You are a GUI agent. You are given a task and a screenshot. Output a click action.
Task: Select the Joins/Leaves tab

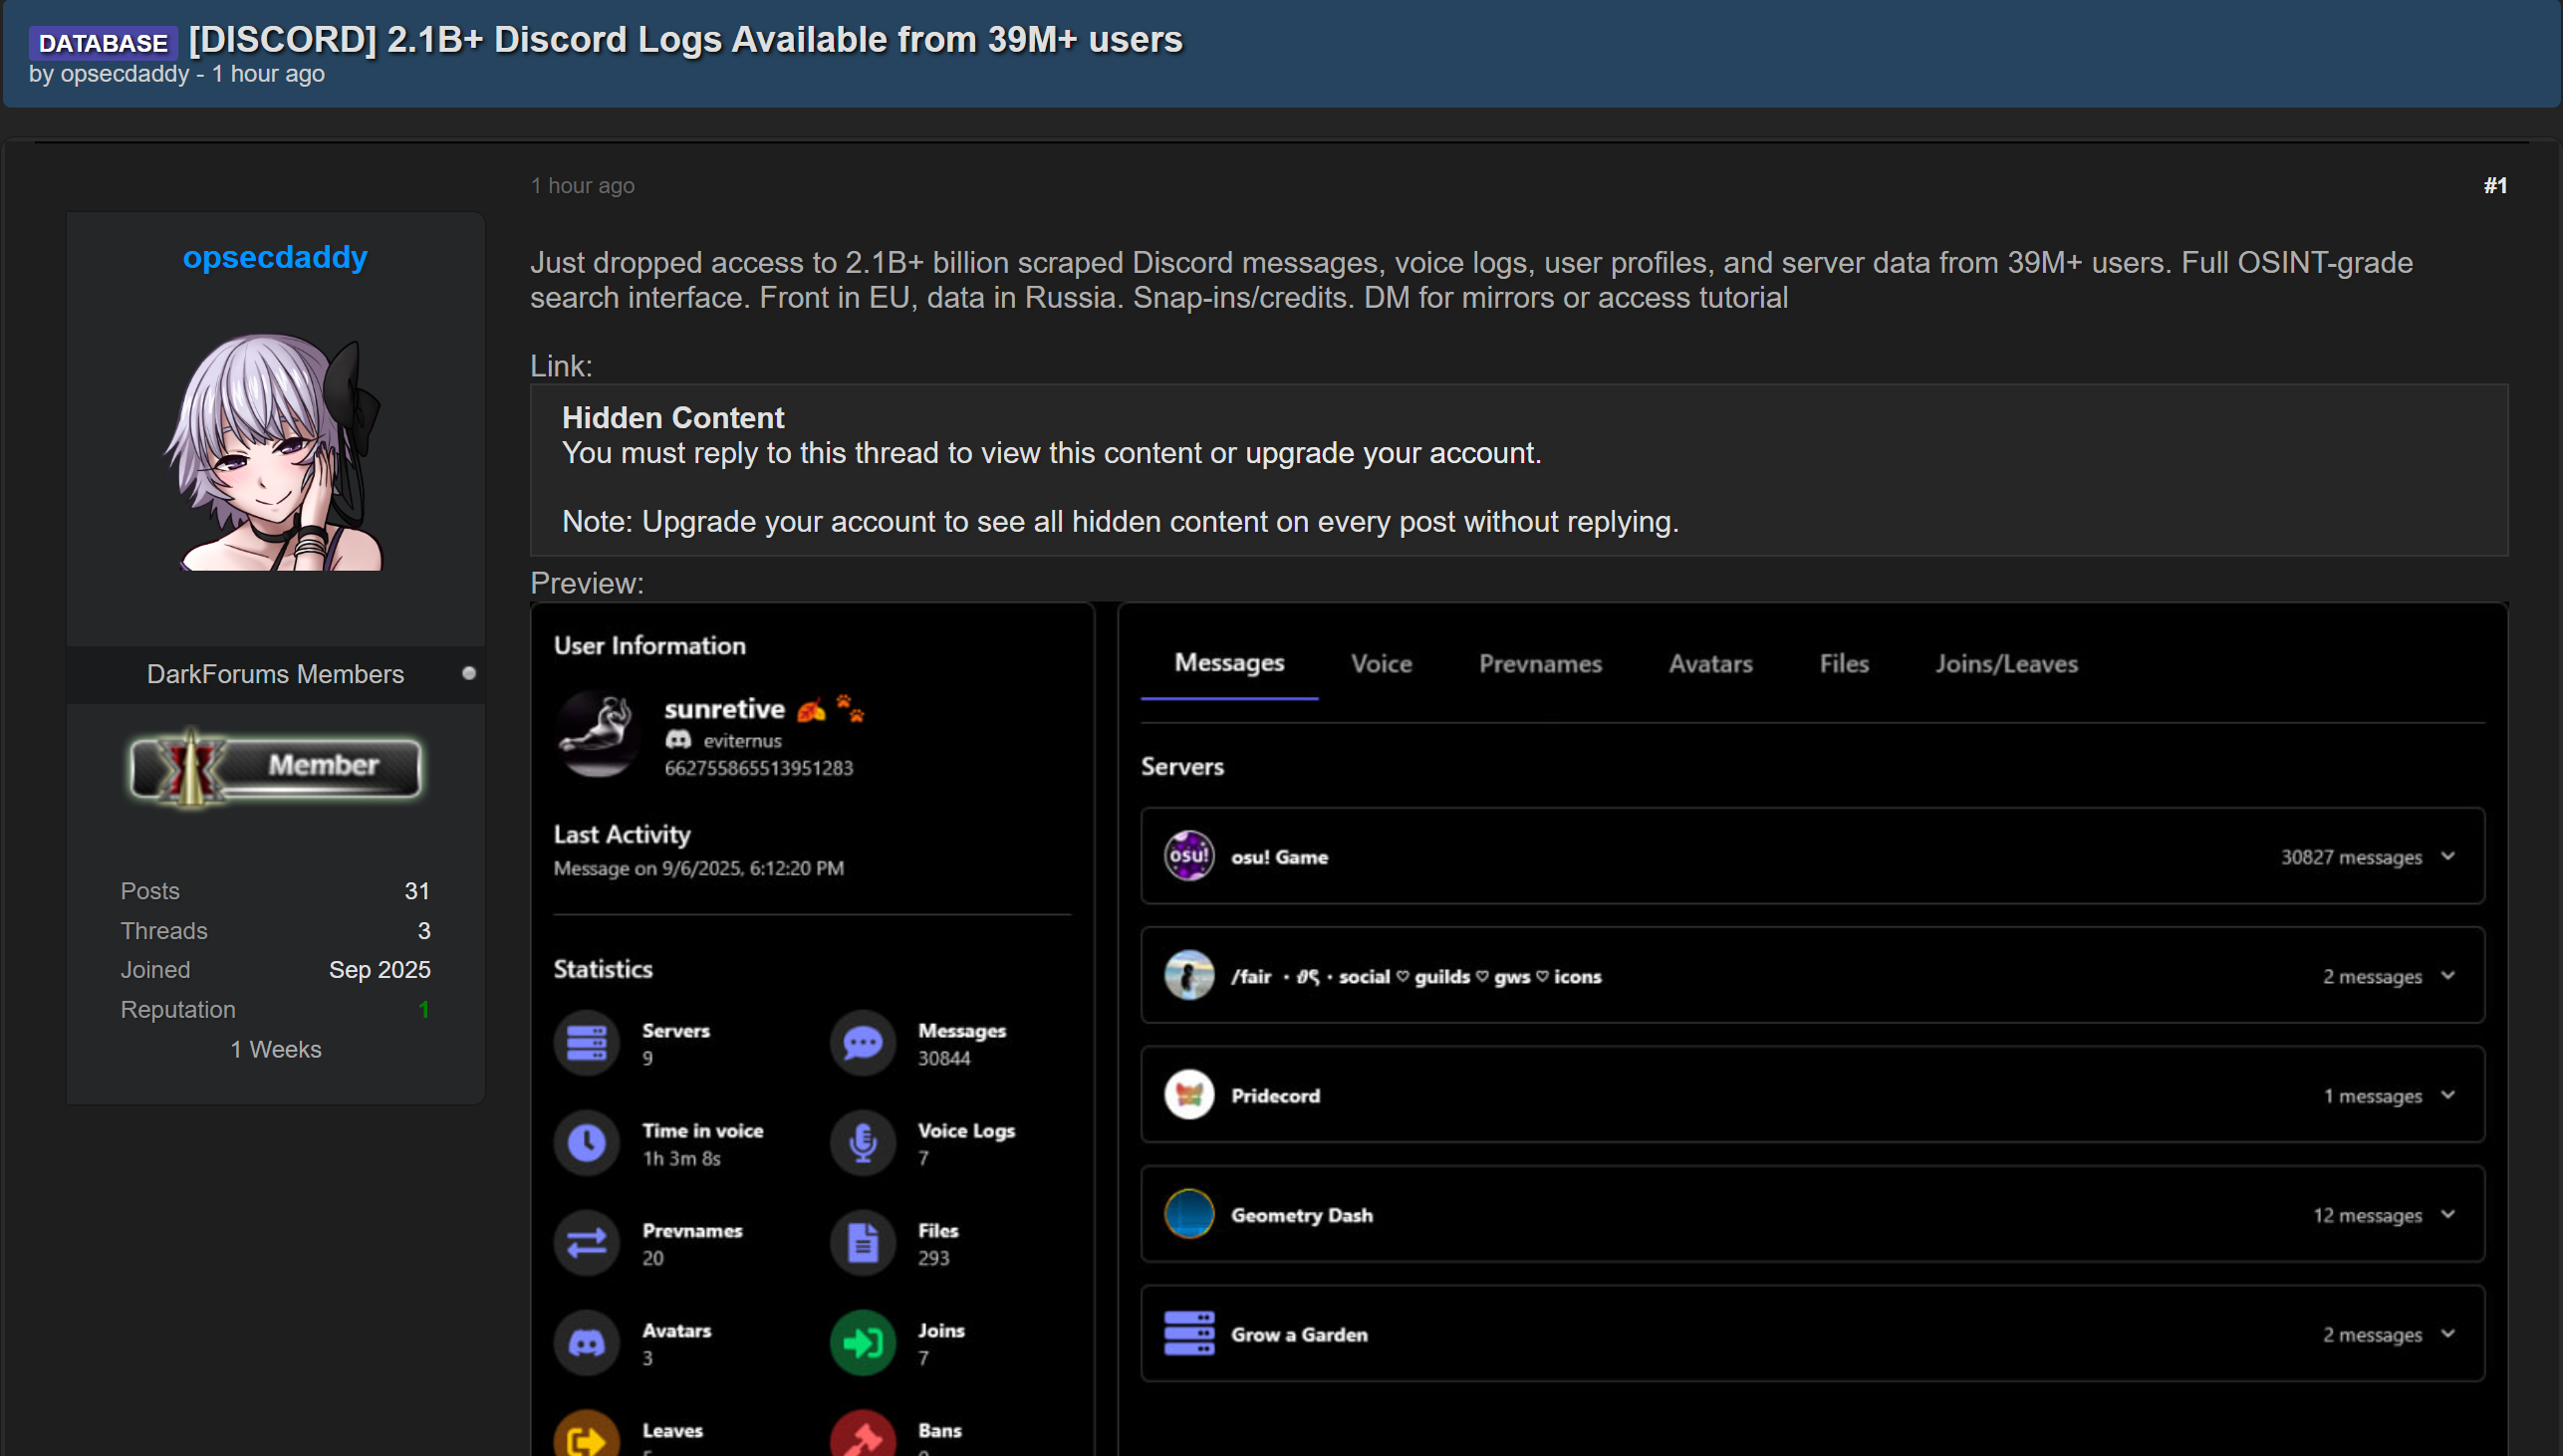pyautogui.click(x=2006, y=664)
